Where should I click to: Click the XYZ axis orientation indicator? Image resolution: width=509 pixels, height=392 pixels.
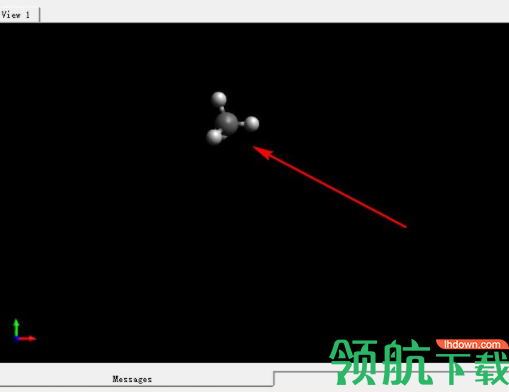pos(24,331)
